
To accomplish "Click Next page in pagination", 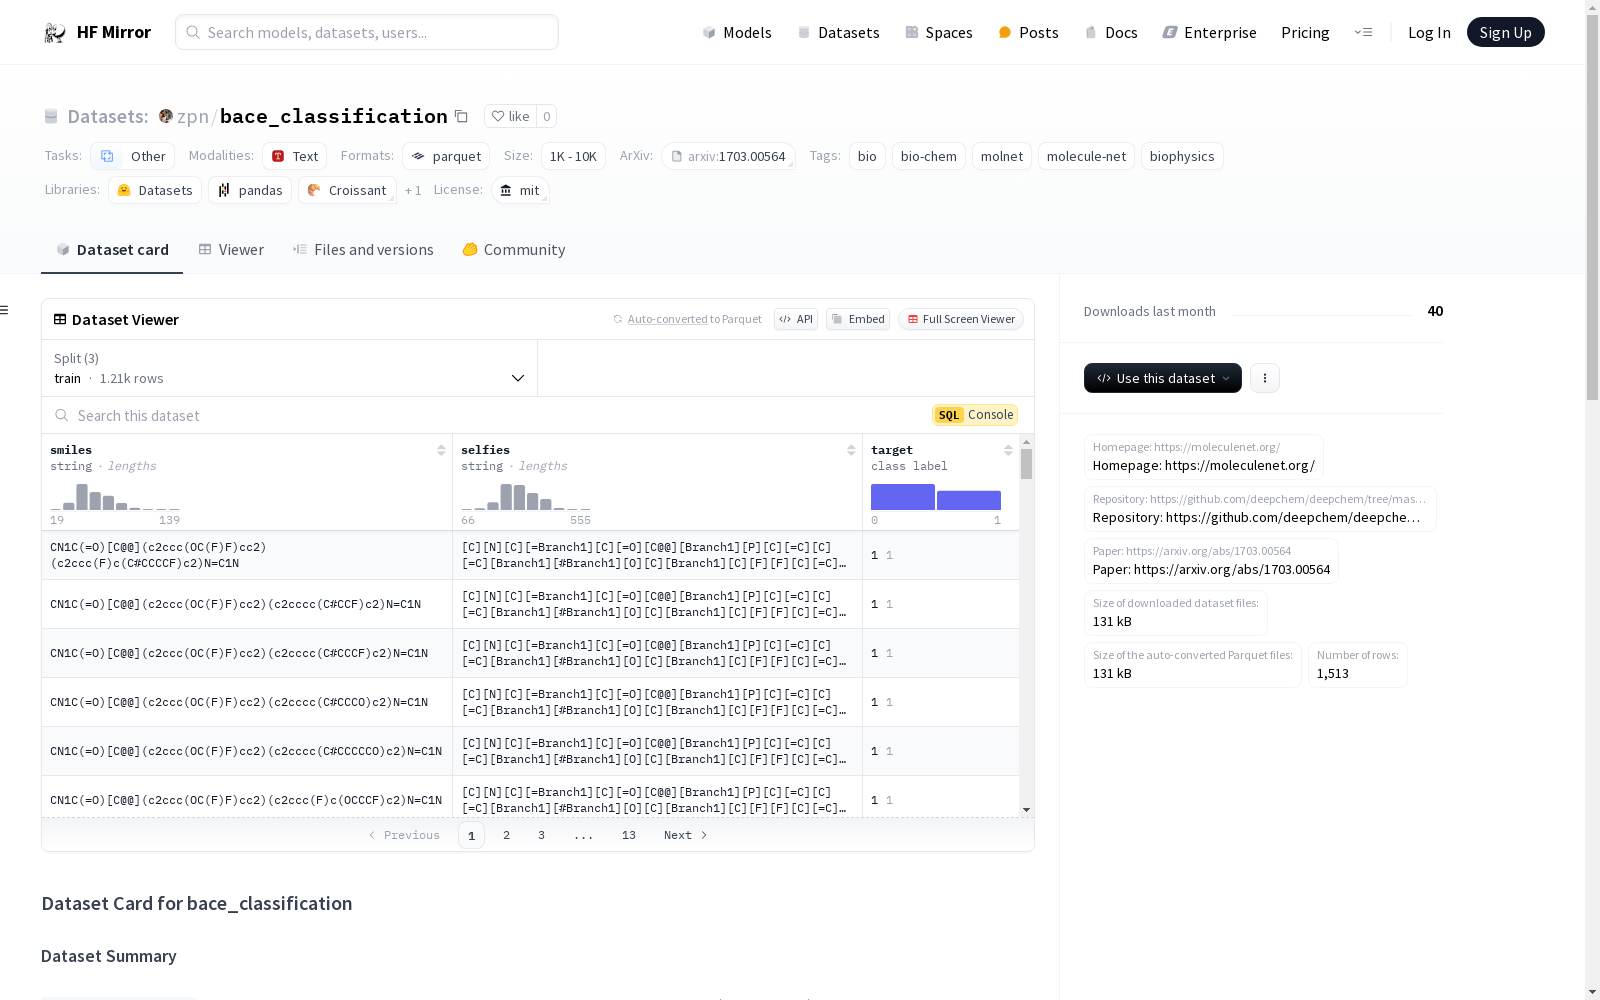I will click(x=685, y=835).
